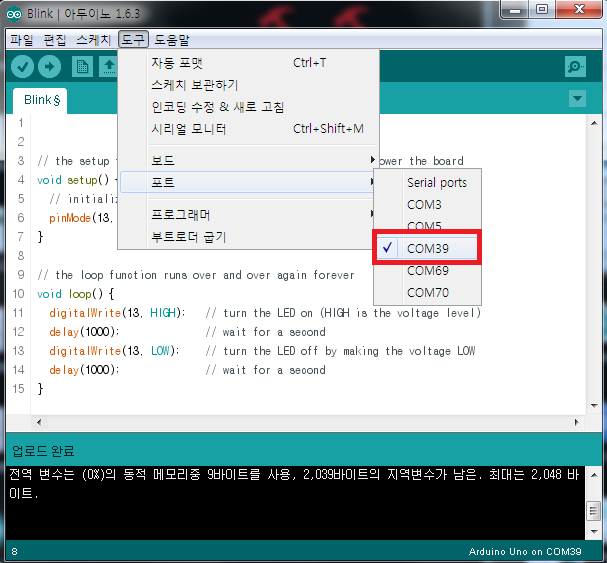This screenshot has width=607, height=563.
Task: Expand the 프로그래머 submenu
Action: click(249, 215)
